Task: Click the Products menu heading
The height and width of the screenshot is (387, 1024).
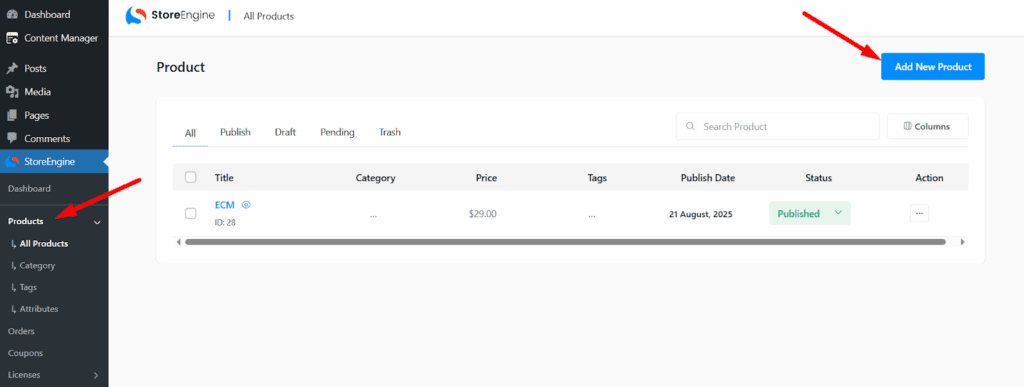Action: pyautogui.click(x=25, y=222)
